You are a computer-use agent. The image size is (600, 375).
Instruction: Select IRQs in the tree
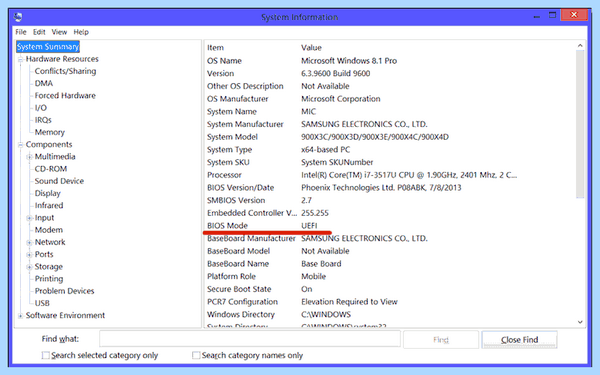(x=43, y=120)
